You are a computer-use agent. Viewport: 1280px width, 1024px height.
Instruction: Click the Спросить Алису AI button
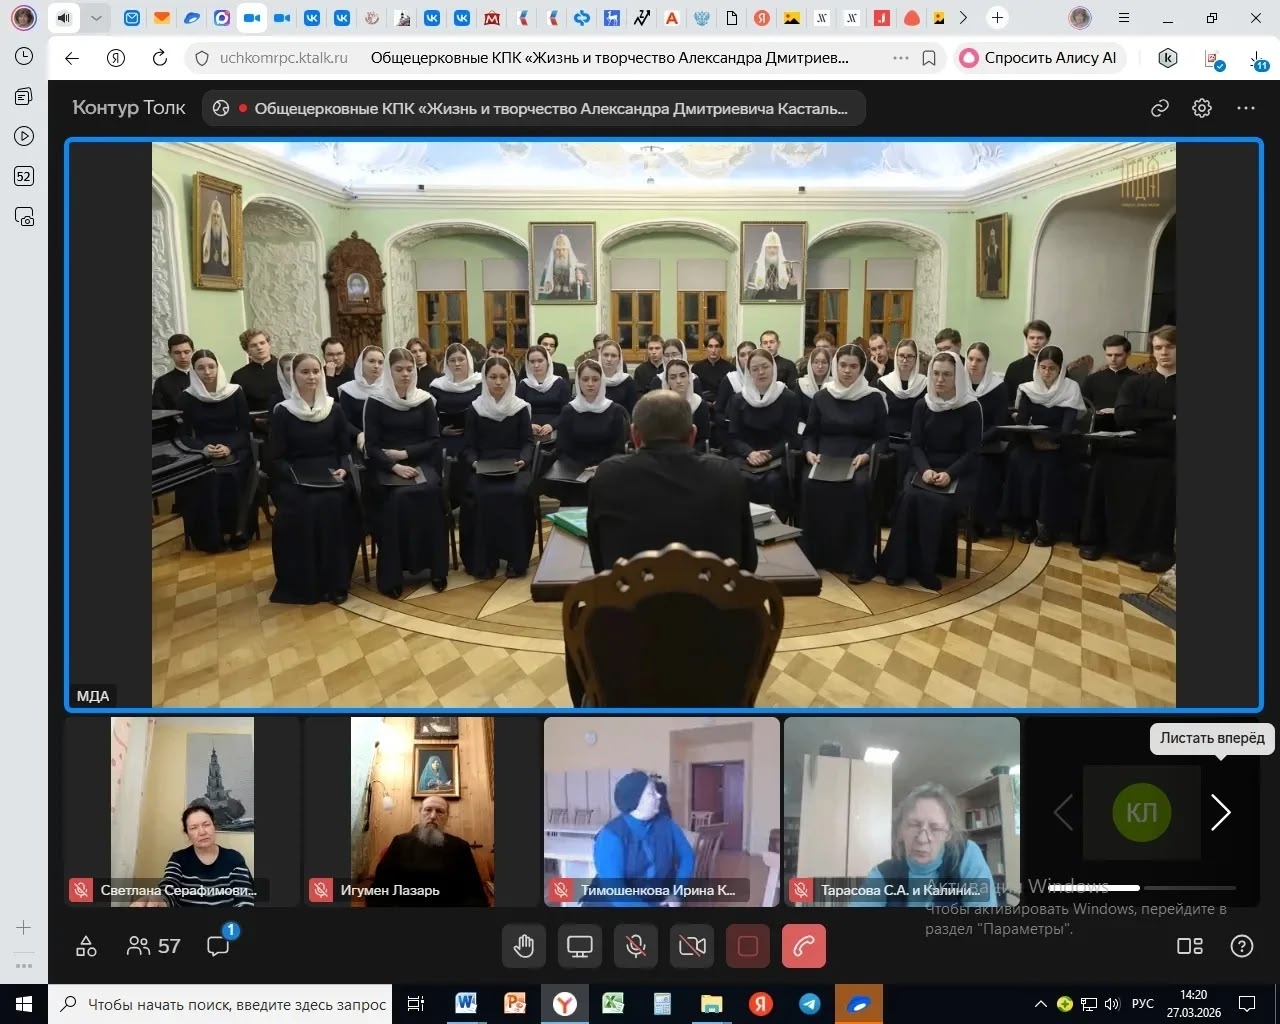tap(1040, 58)
